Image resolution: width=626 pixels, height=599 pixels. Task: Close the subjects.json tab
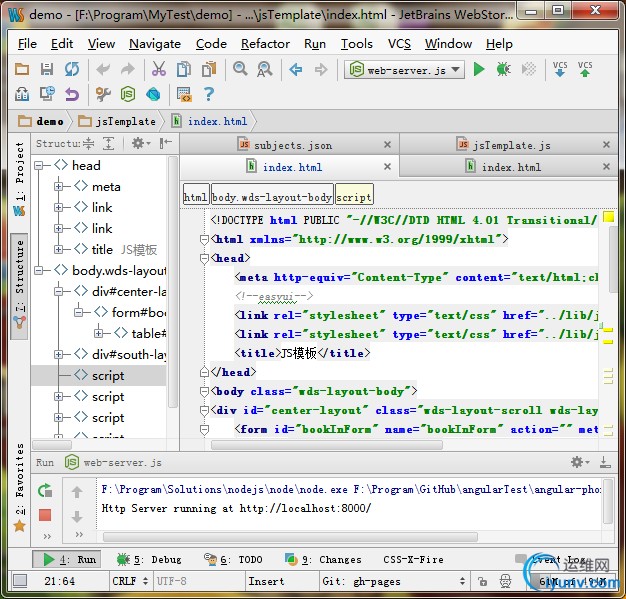point(387,145)
